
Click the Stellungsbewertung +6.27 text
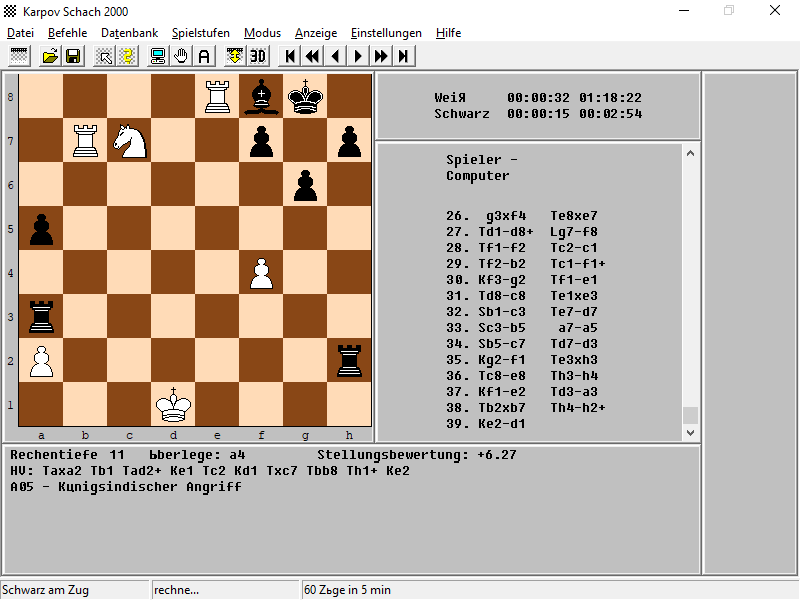(417, 455)
